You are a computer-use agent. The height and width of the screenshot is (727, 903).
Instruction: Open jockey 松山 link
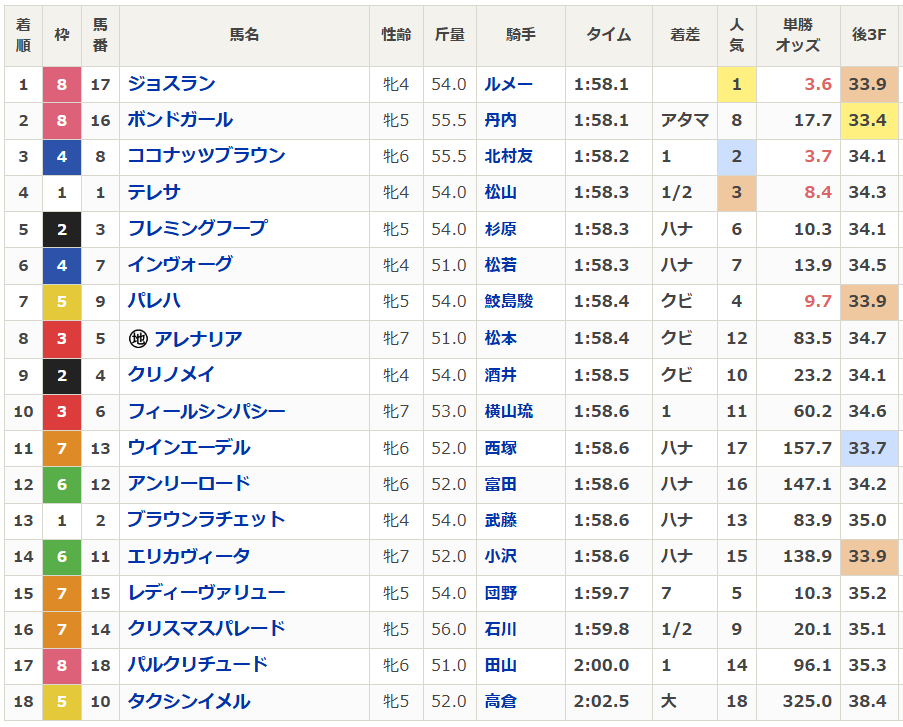(500, 192)
